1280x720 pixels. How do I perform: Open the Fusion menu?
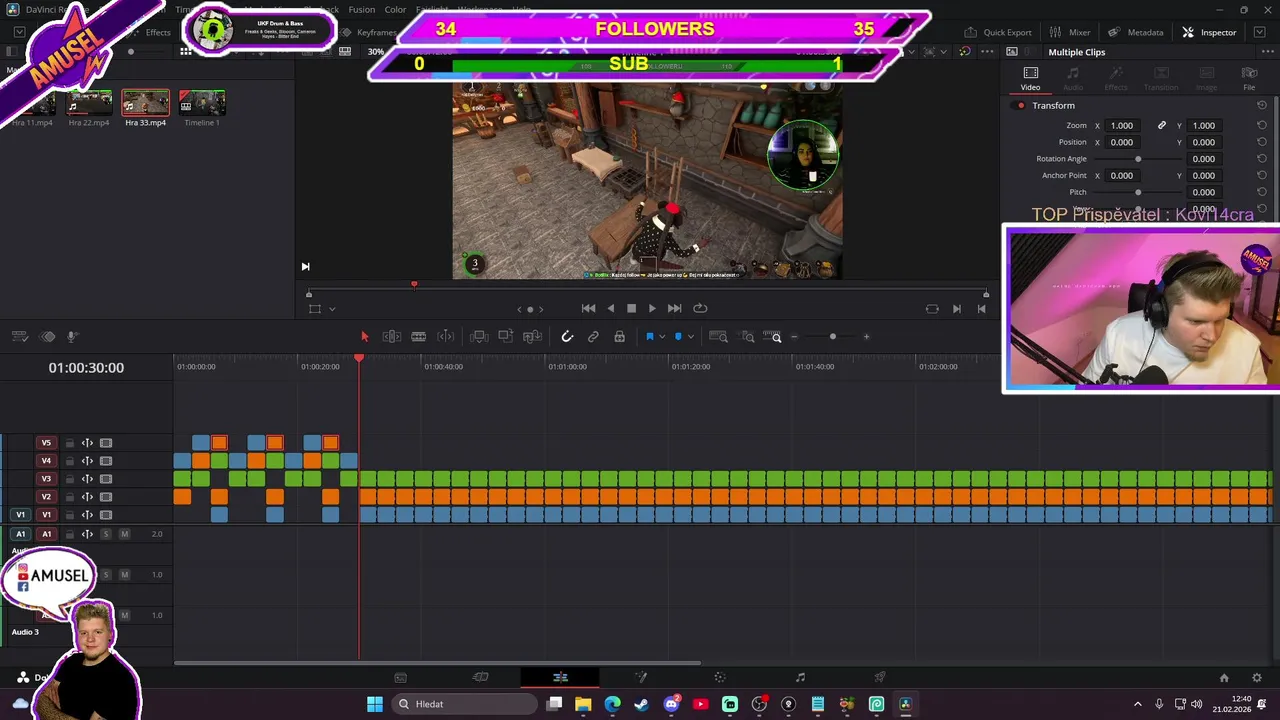362,10
